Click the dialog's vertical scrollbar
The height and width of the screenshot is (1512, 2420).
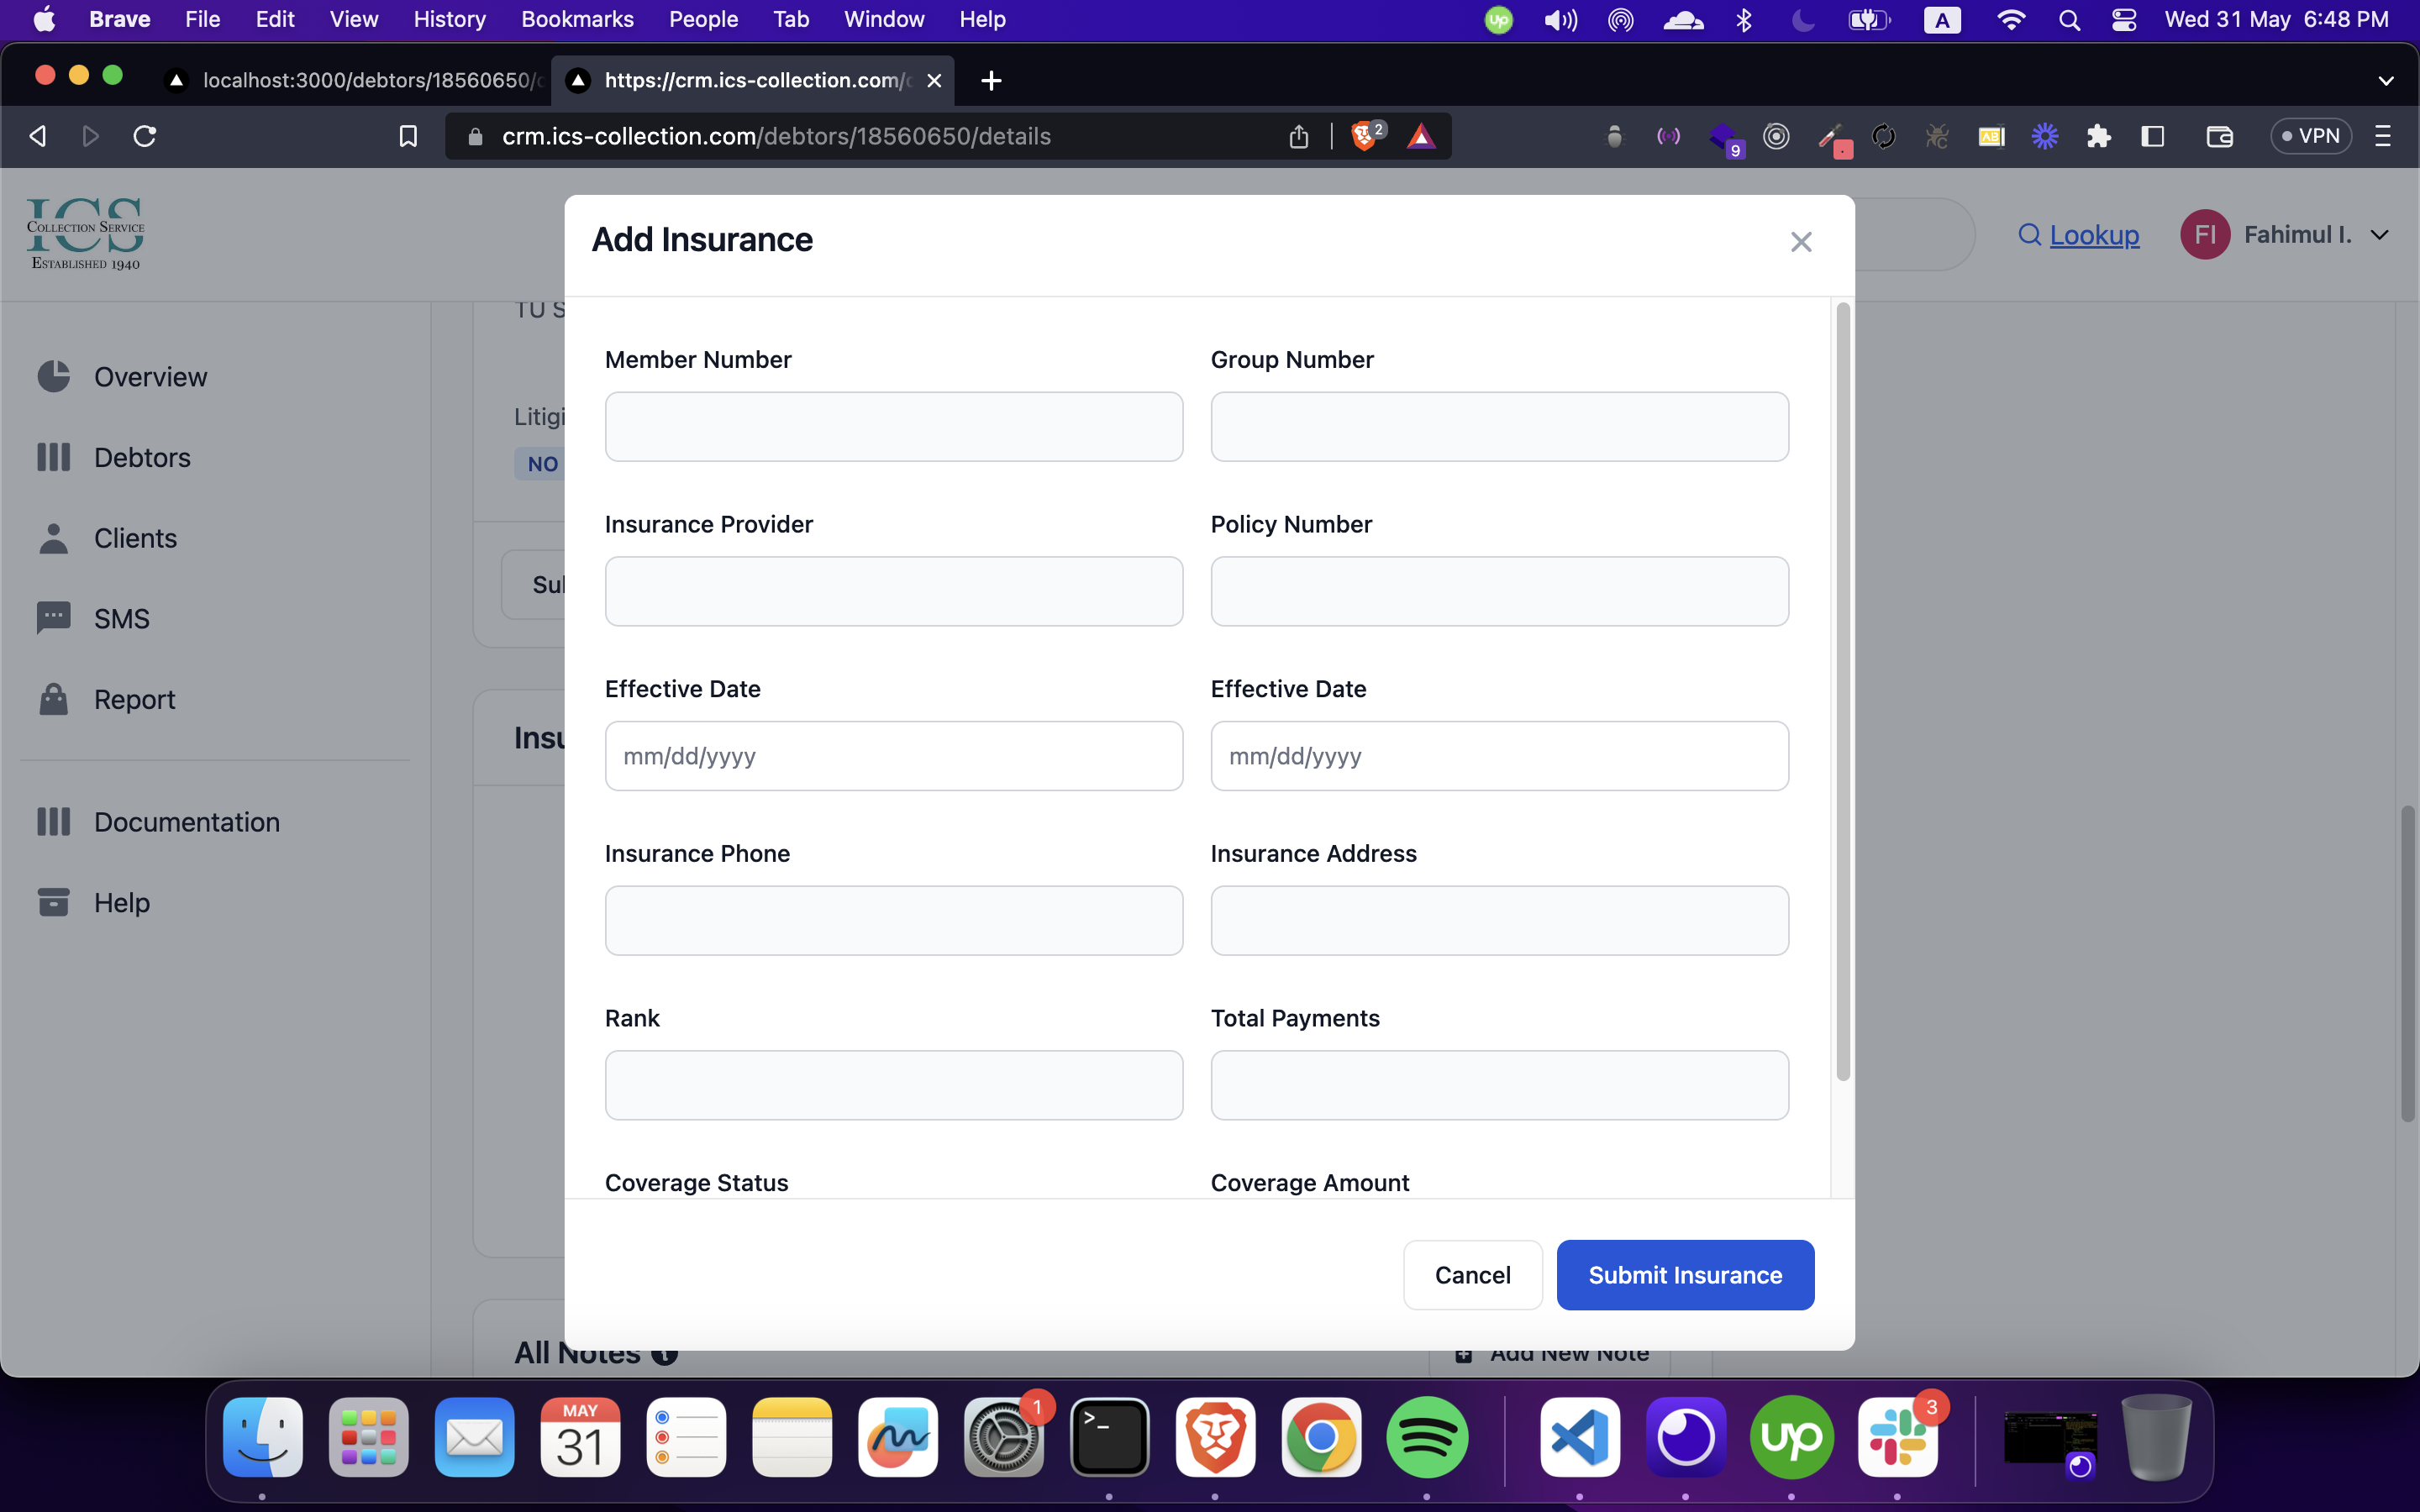click(1842, 690)
